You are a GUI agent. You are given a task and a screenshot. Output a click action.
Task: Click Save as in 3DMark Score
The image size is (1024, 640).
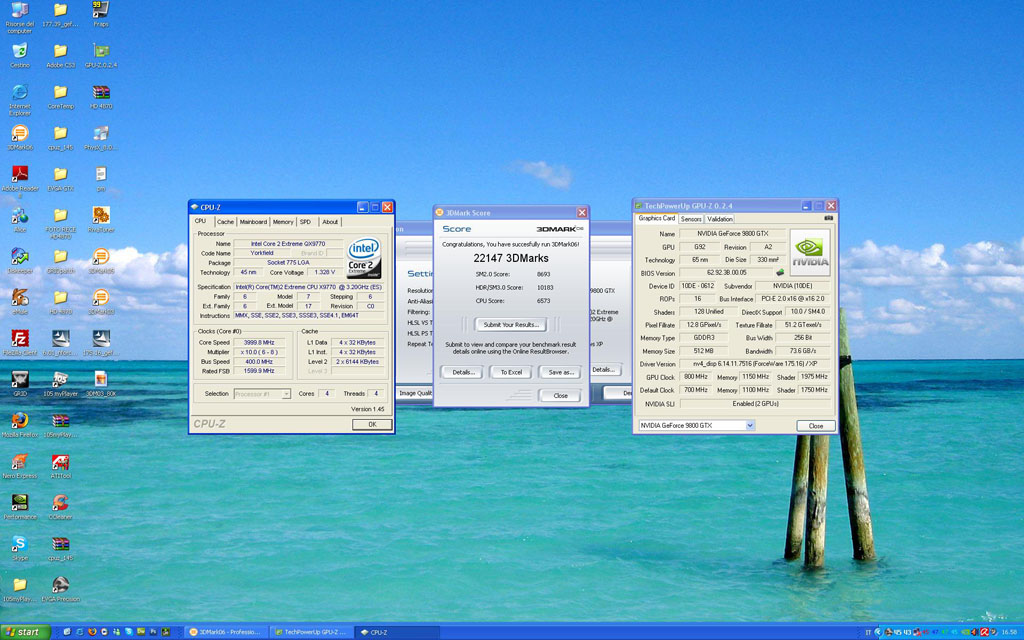(x=560, y=372)
